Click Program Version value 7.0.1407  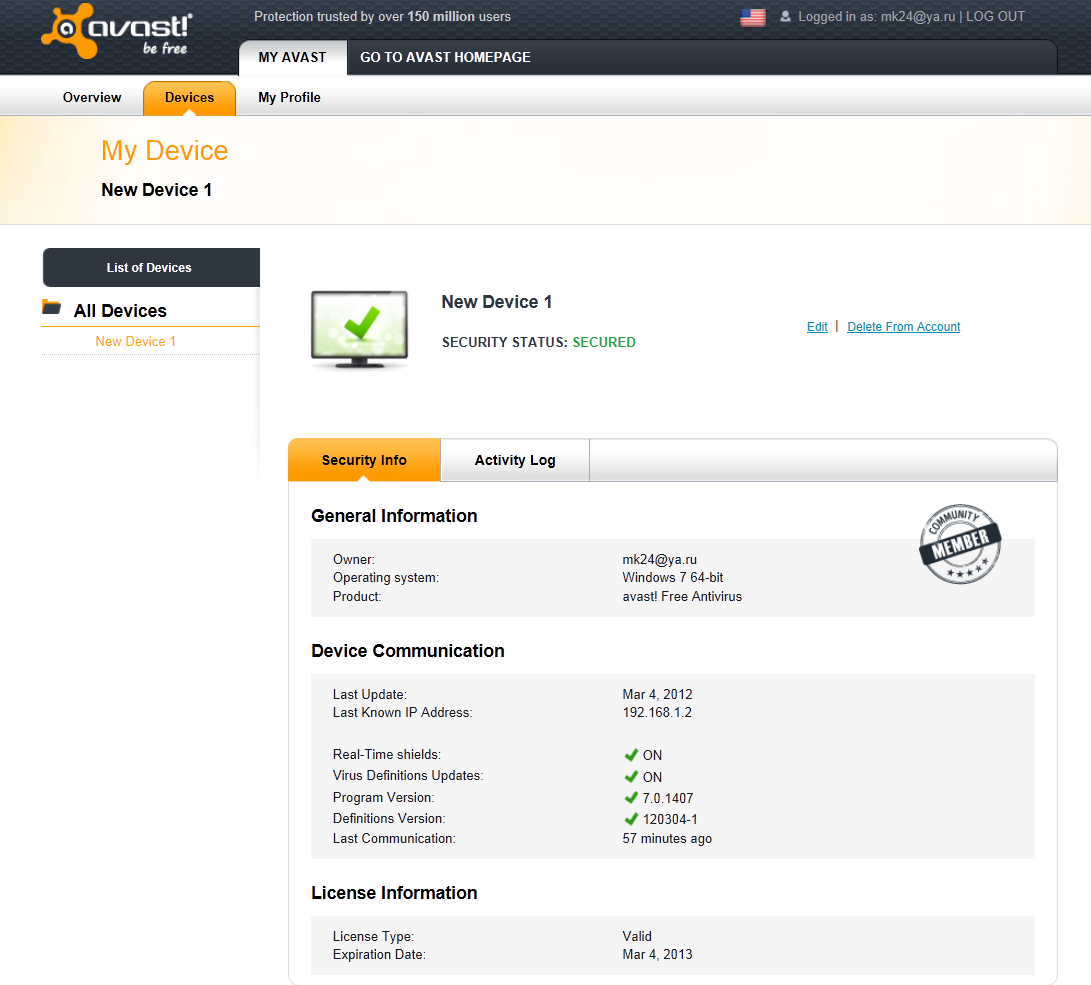point(668,798)
